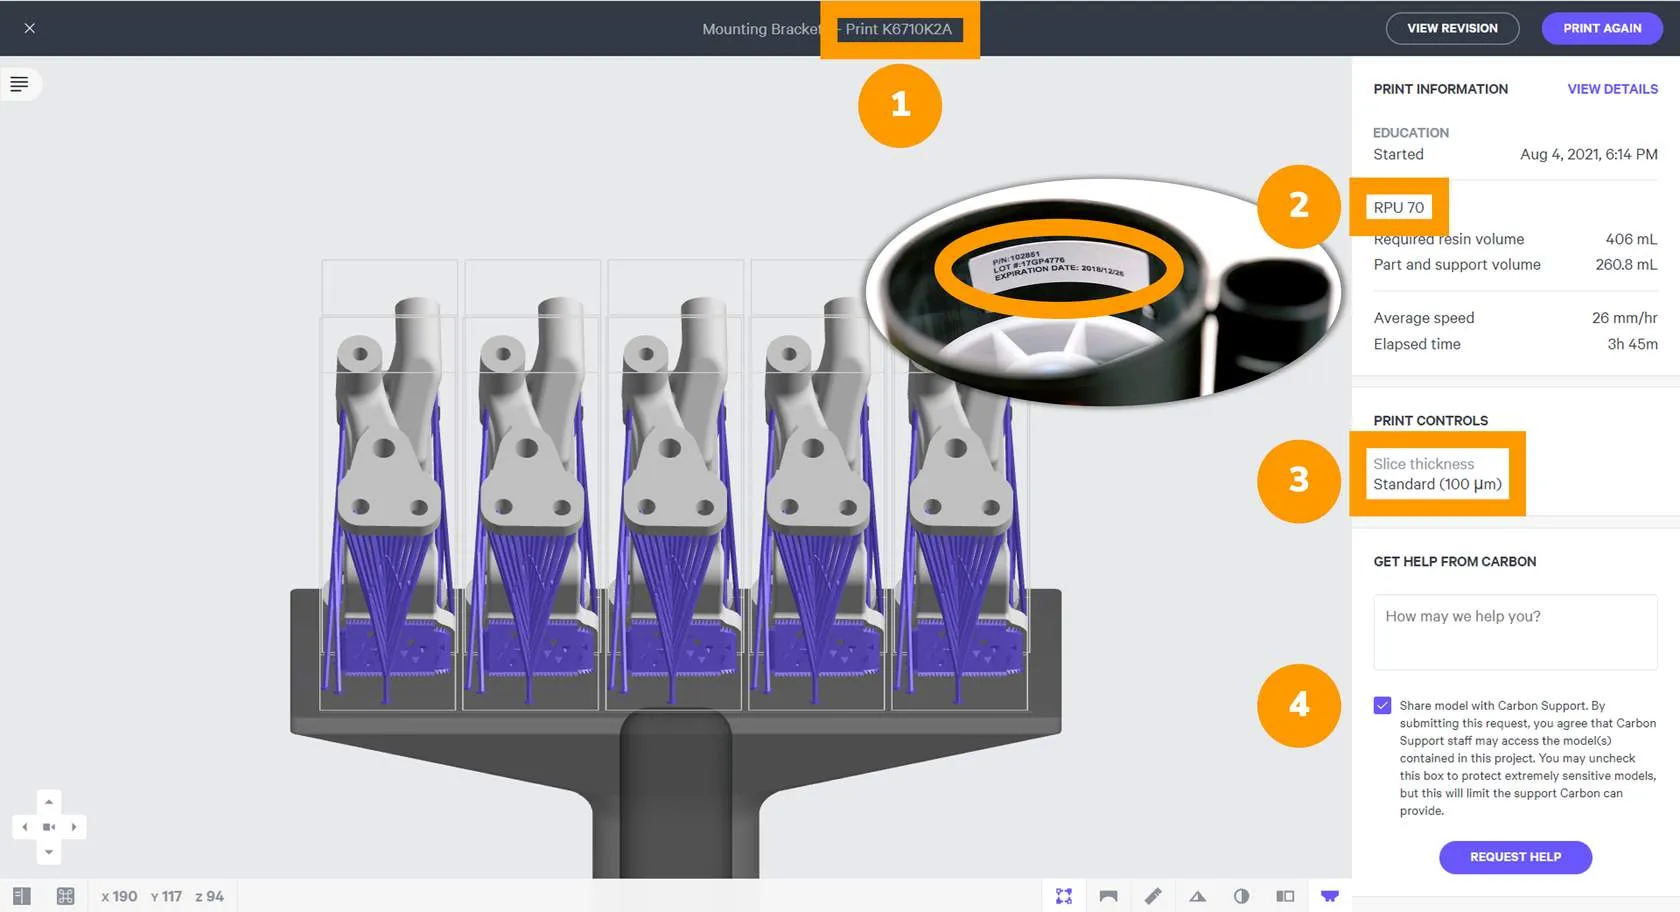The image size is (1680, 912).
Task: Toggle the half-circle contrast view icon
Action: click(x=1241, y=896)
